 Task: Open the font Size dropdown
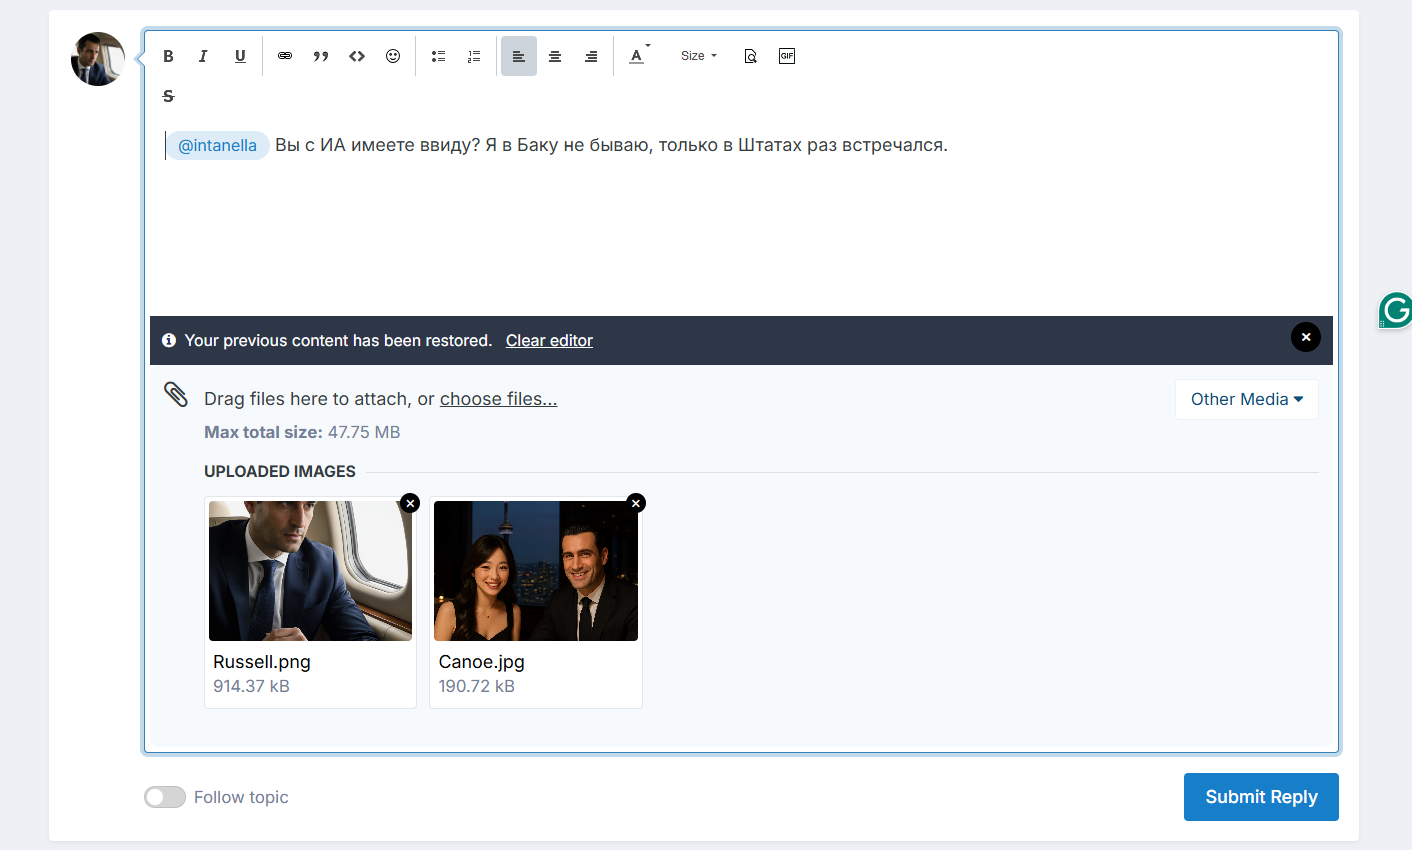click(698, 56)
